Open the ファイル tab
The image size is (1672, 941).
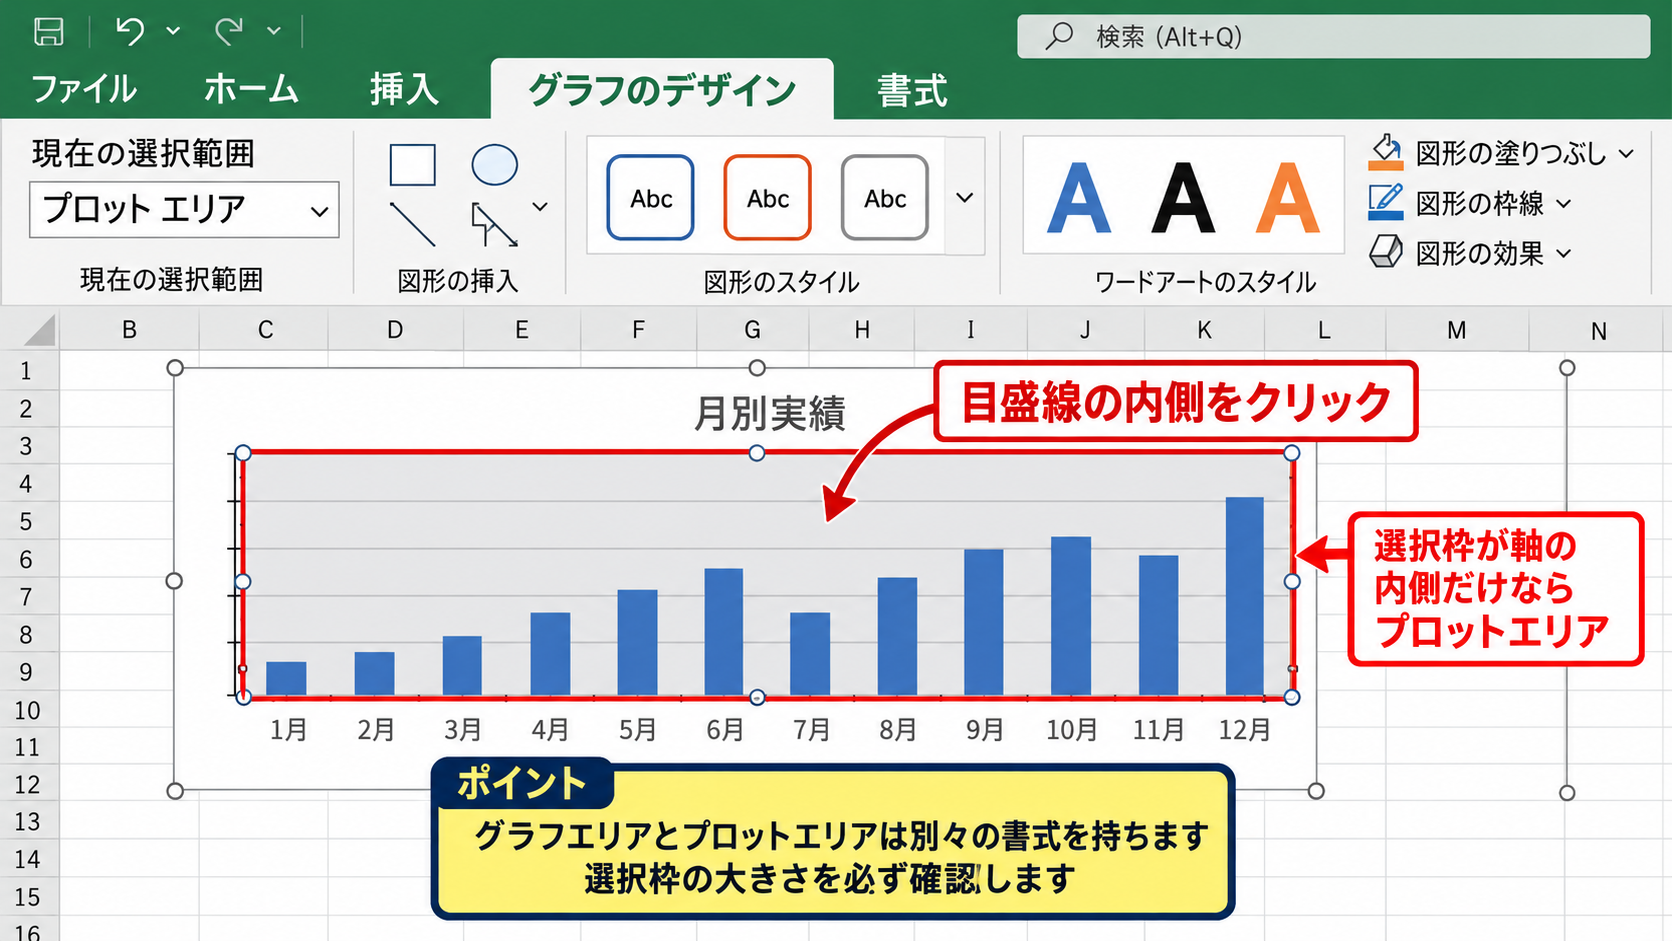point(84,90)
